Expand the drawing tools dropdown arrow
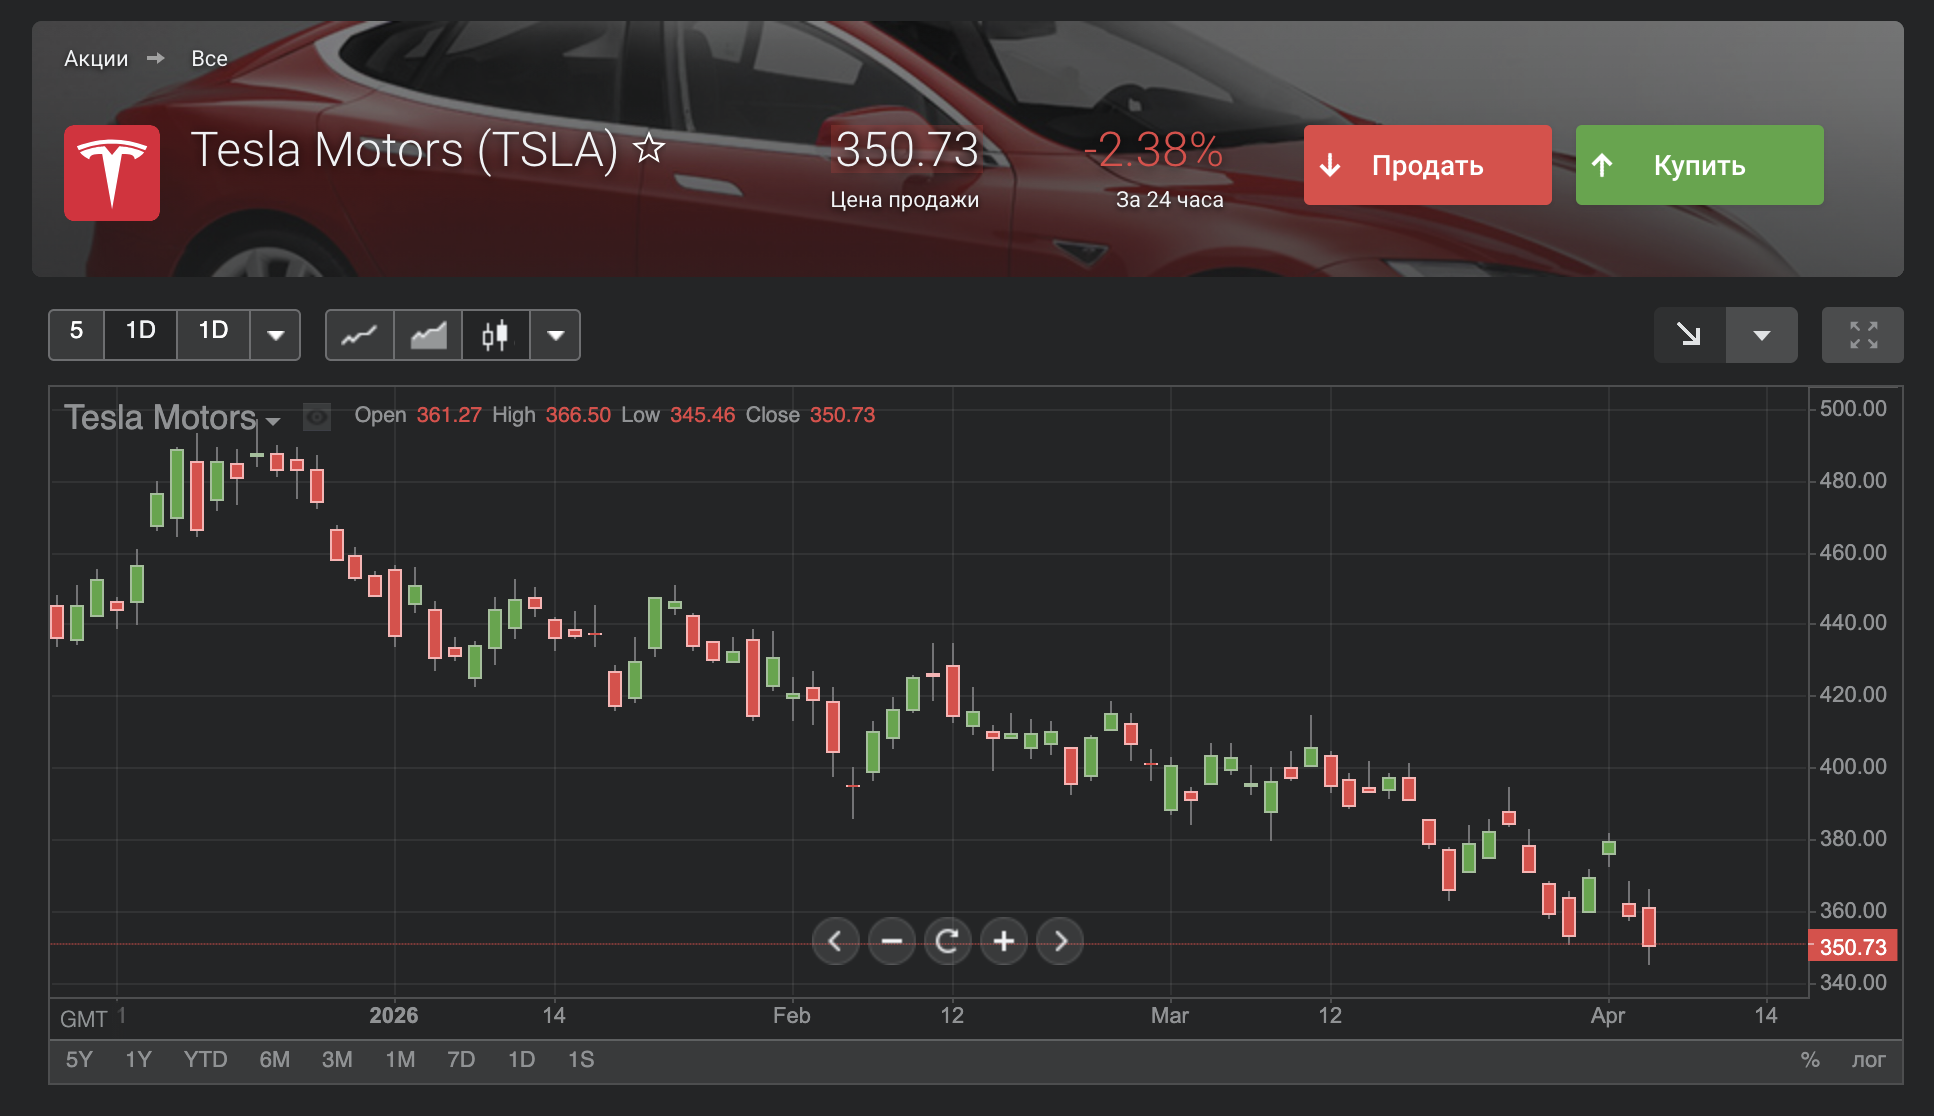The height and width of the screenshot is (1116, 1934). [x=1761, y=335]
